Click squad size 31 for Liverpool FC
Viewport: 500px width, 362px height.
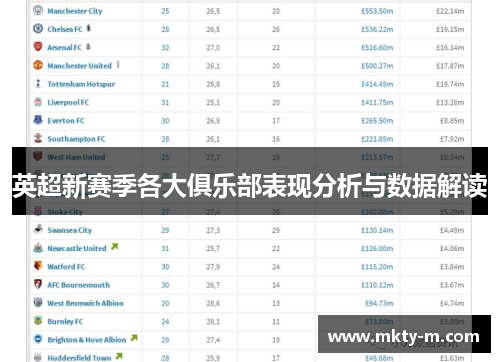[165, 103]
